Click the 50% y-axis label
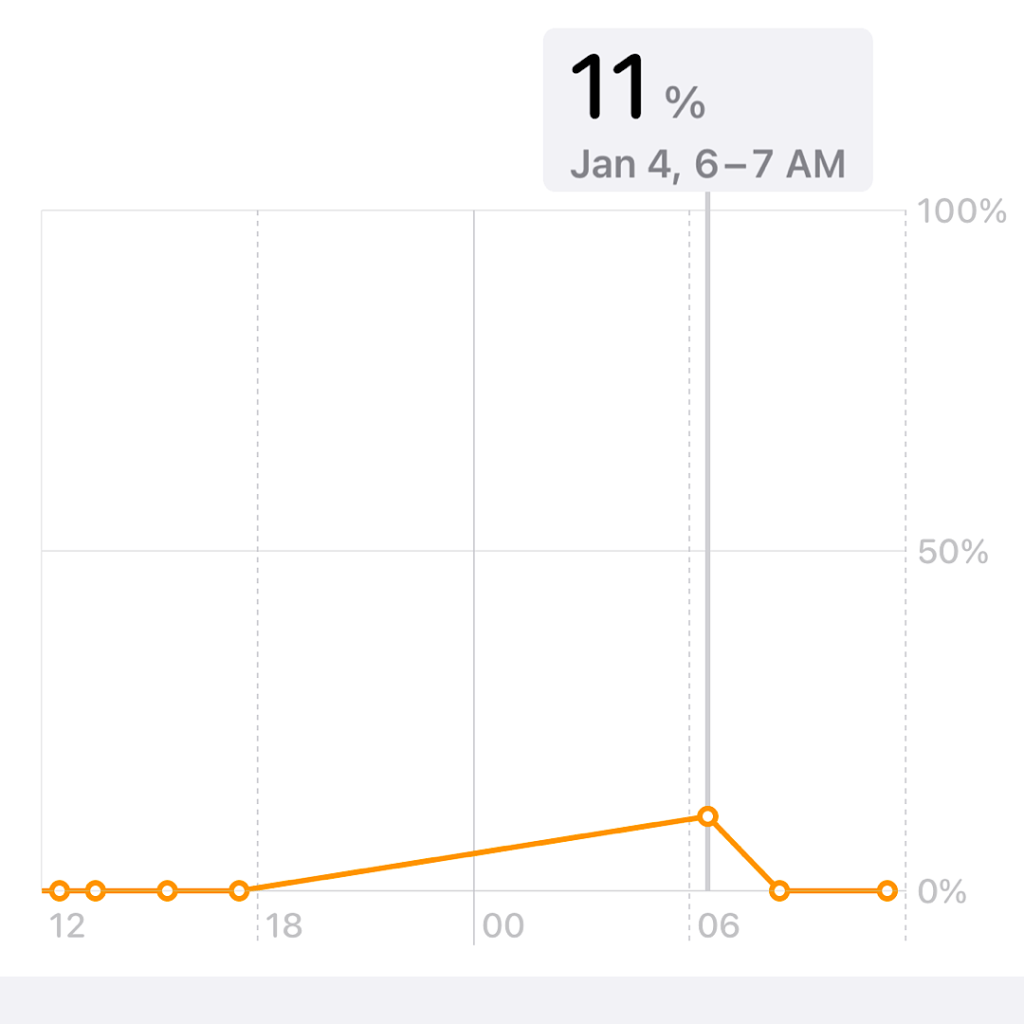 pyautogui.click(x=953, y=552)
